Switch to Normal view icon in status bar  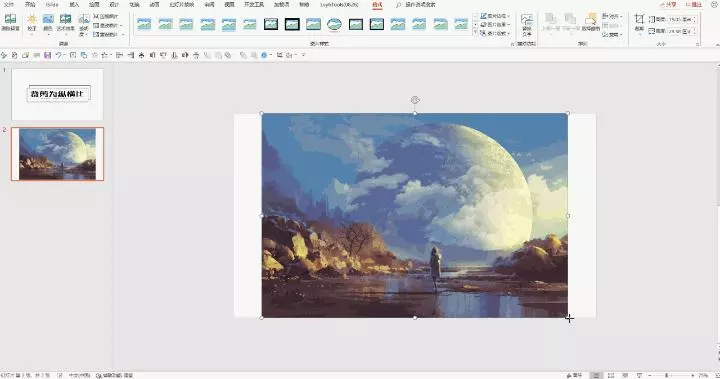pyautogui.click(x=596, y=375)
